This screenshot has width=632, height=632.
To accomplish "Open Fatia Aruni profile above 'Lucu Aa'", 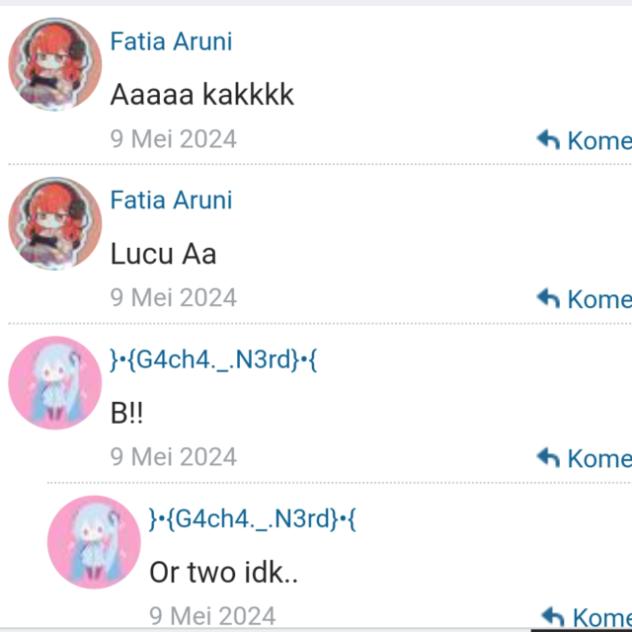I will [x=171, y=200].
